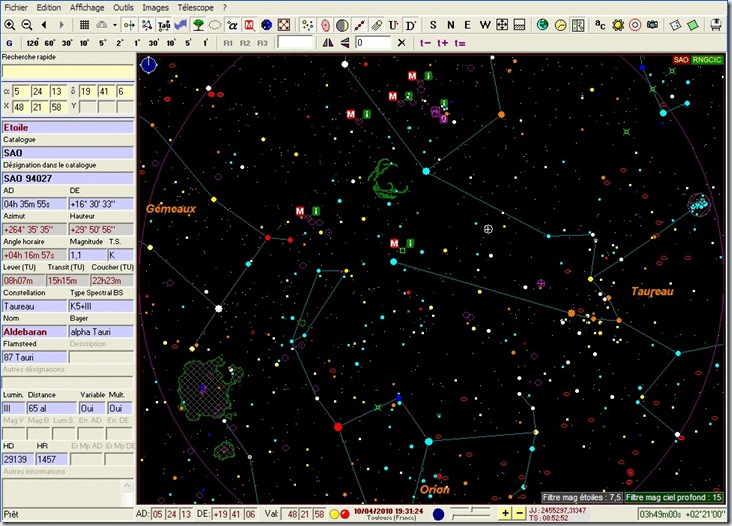
Task: Open the Télescope menu
Action: point(195,7)
